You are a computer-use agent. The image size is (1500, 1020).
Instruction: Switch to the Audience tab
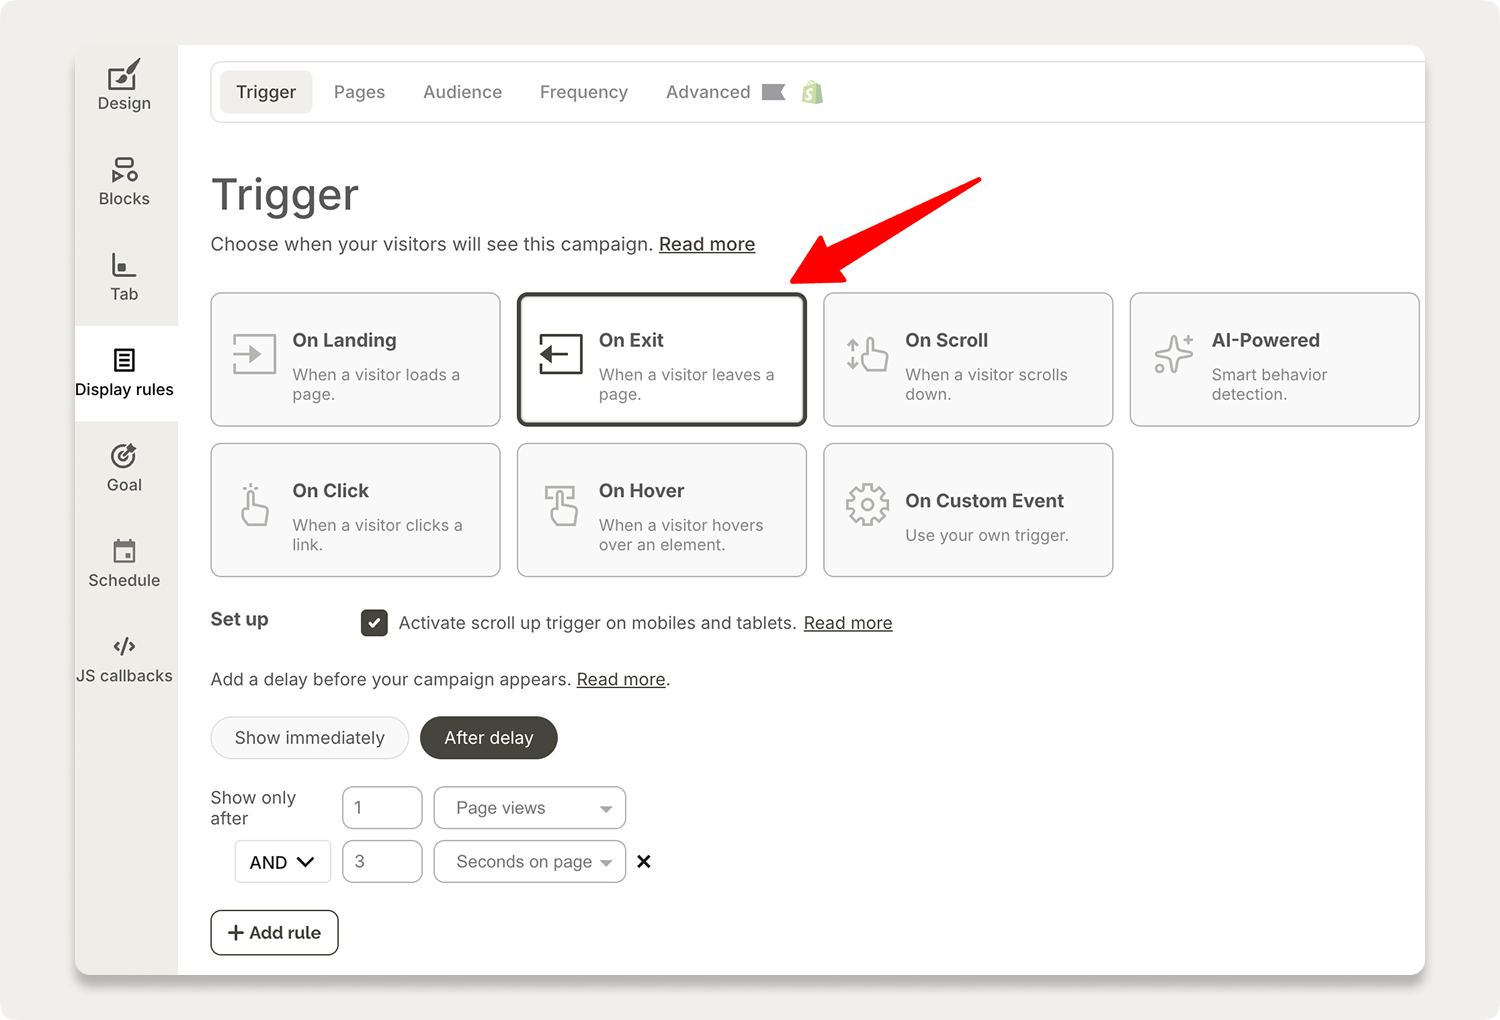tap(462, 91)
